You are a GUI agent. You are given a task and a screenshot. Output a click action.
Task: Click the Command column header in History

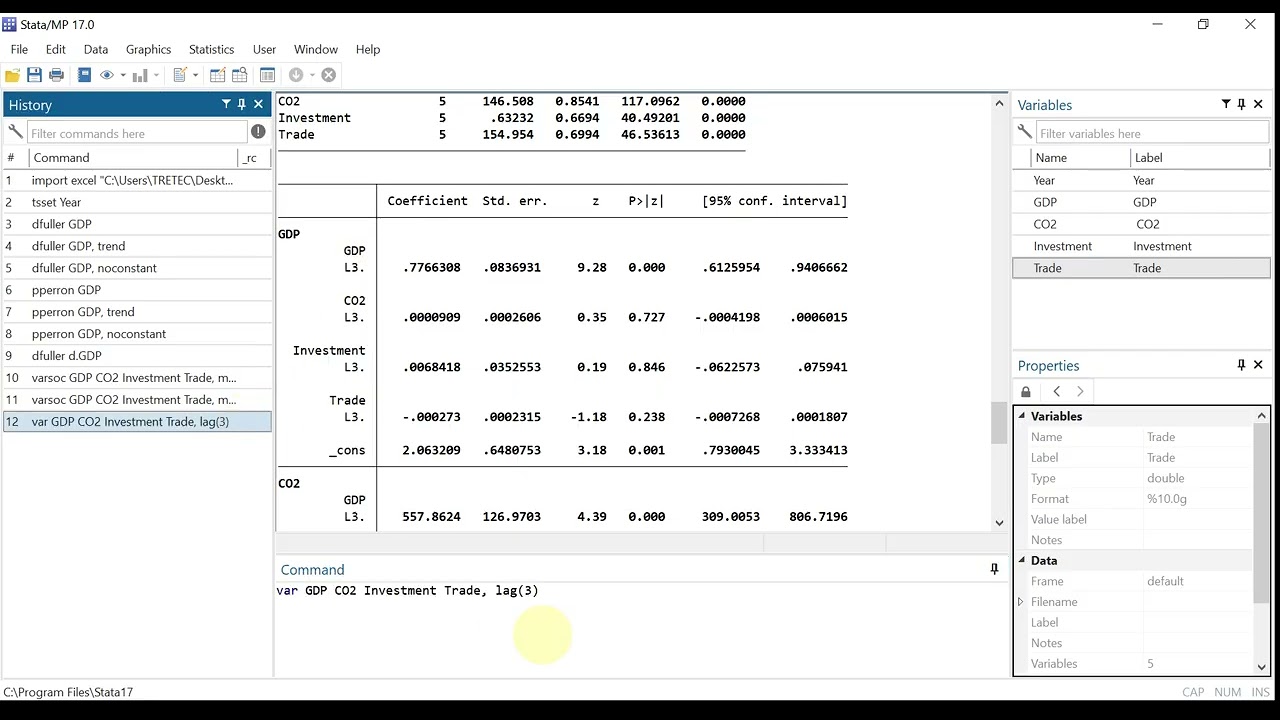tap(133, 158)
